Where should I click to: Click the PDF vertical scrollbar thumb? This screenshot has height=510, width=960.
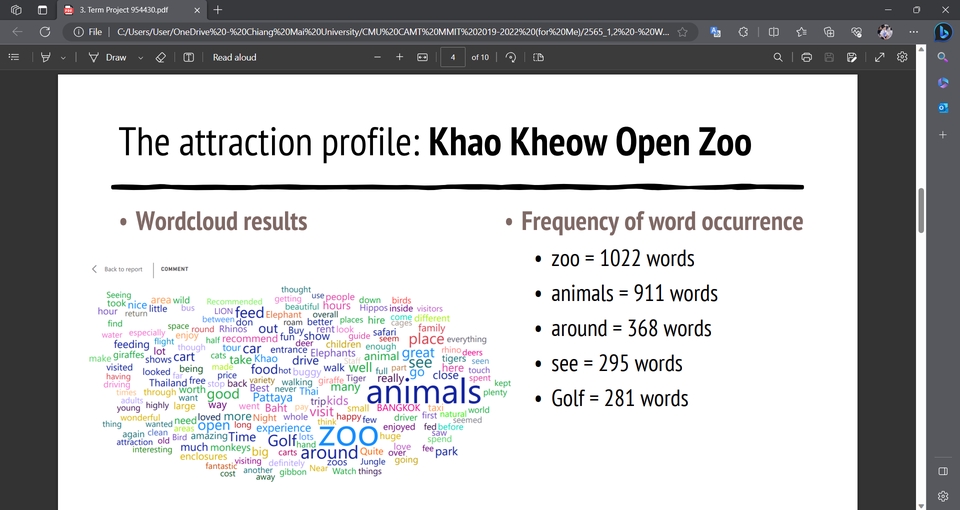click(921, 210)
